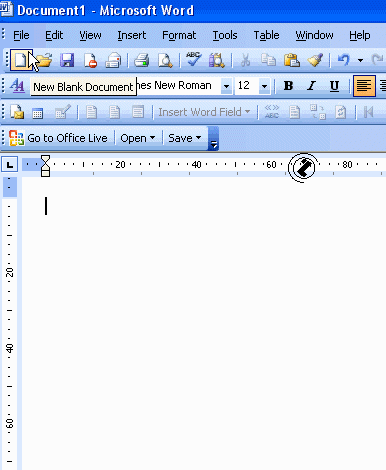Open the View menu

[x=90, y=35]
